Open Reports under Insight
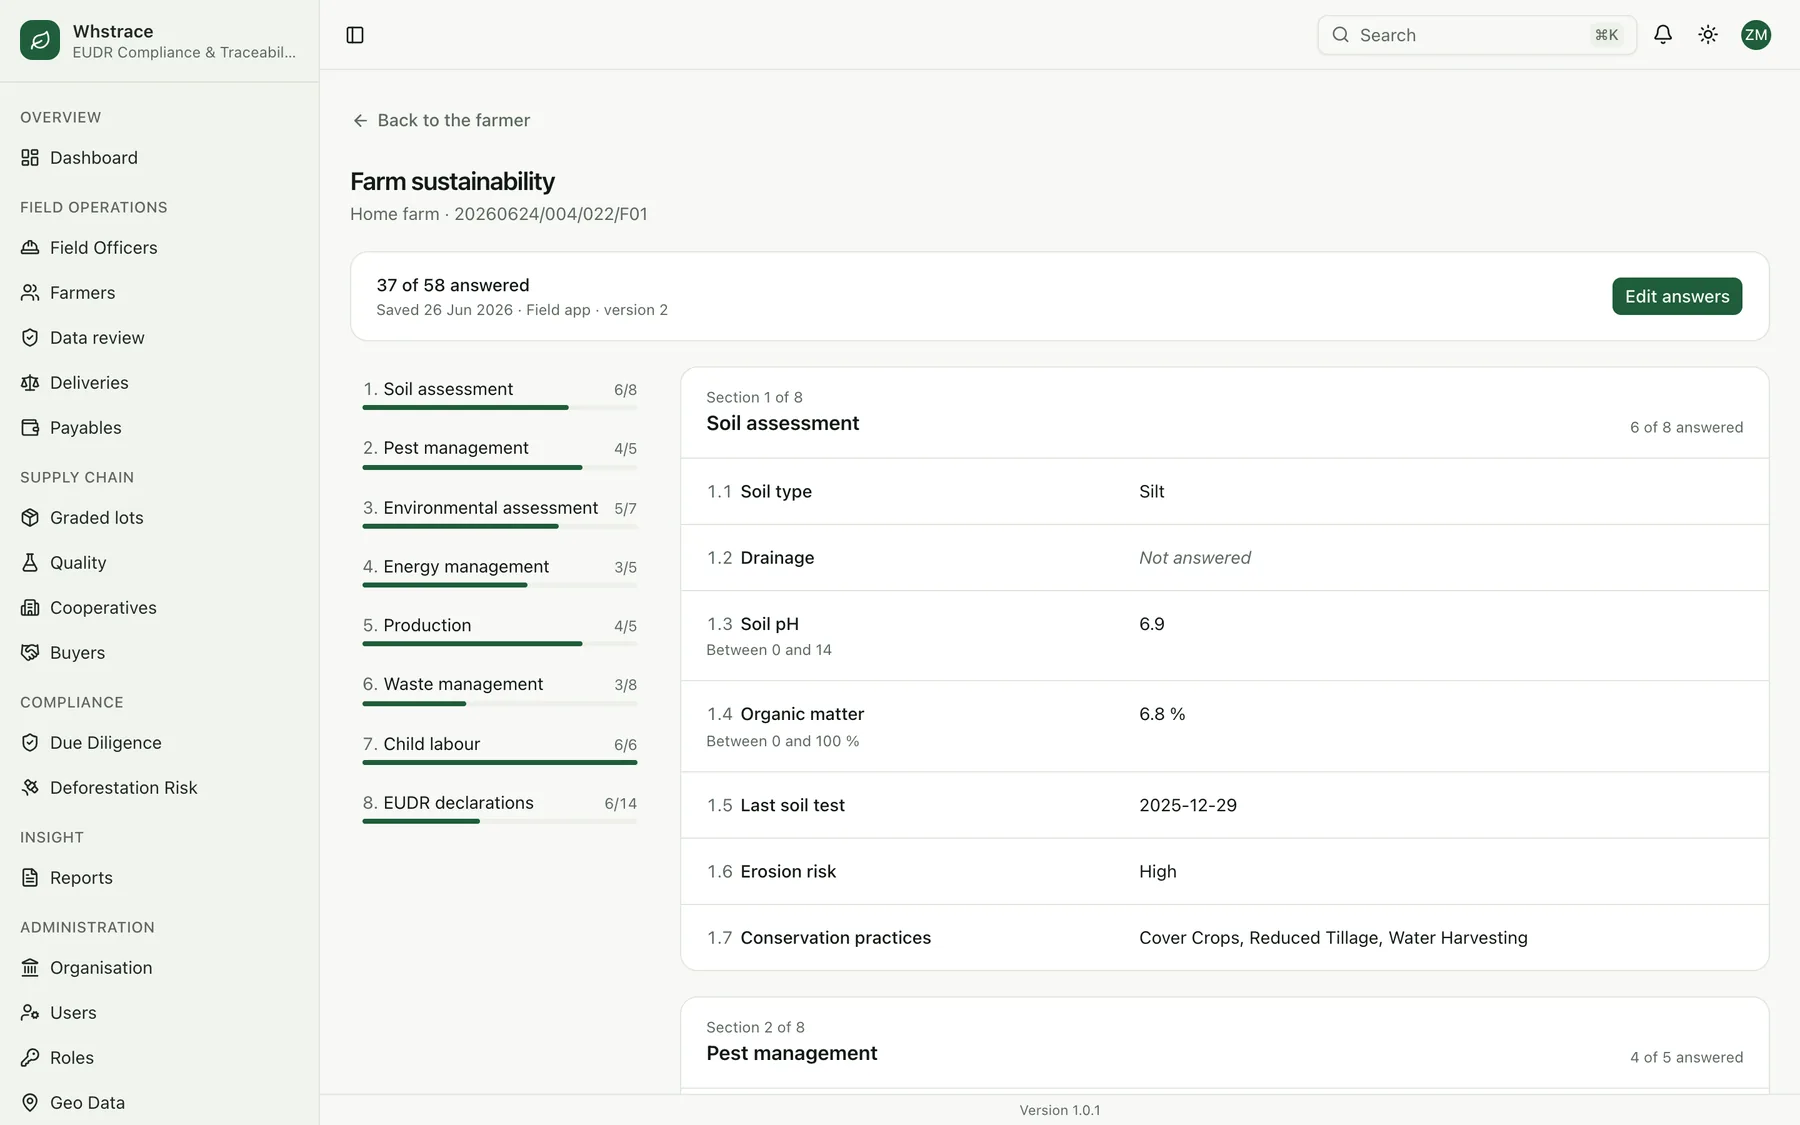Screen dimensions: 1800x1125 pos(159,878)
